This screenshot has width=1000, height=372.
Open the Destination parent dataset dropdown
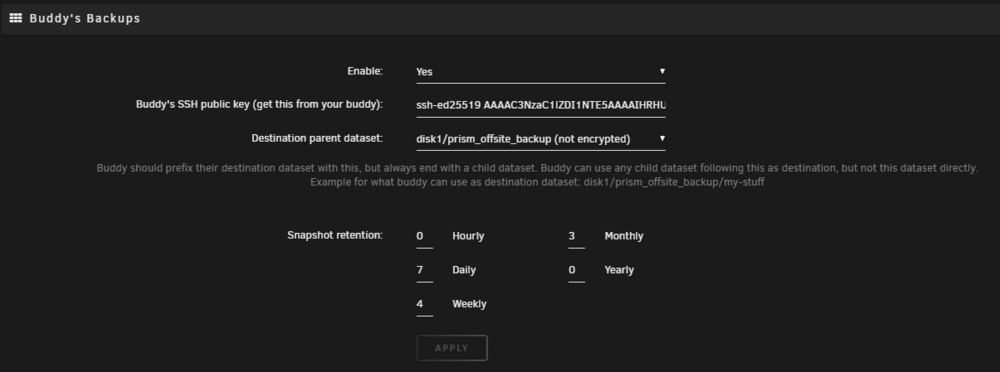541,139
